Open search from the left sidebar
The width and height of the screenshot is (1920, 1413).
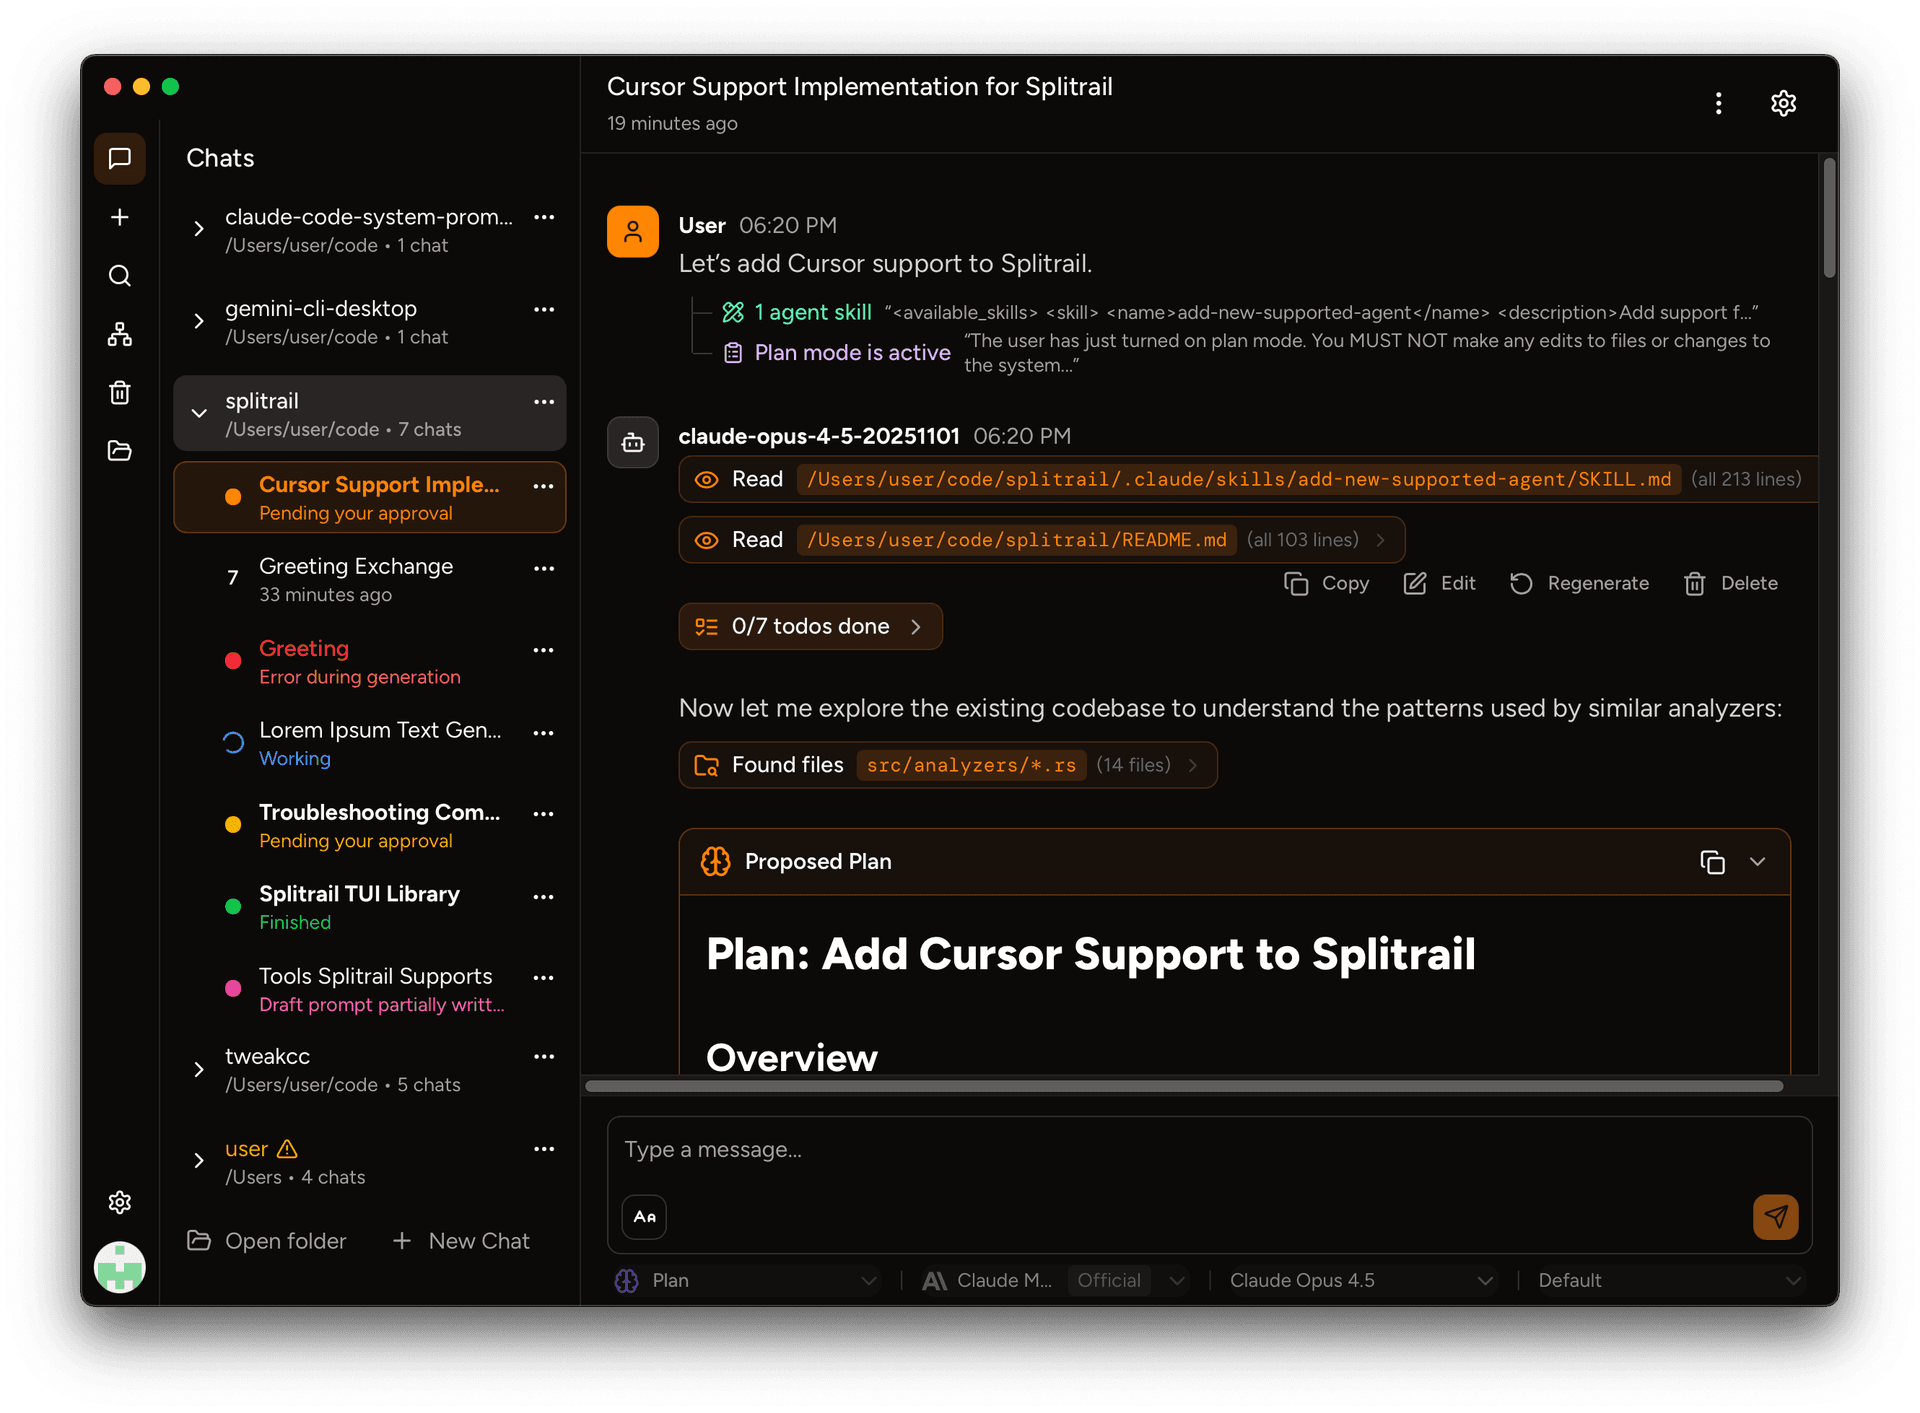[119, 276]
